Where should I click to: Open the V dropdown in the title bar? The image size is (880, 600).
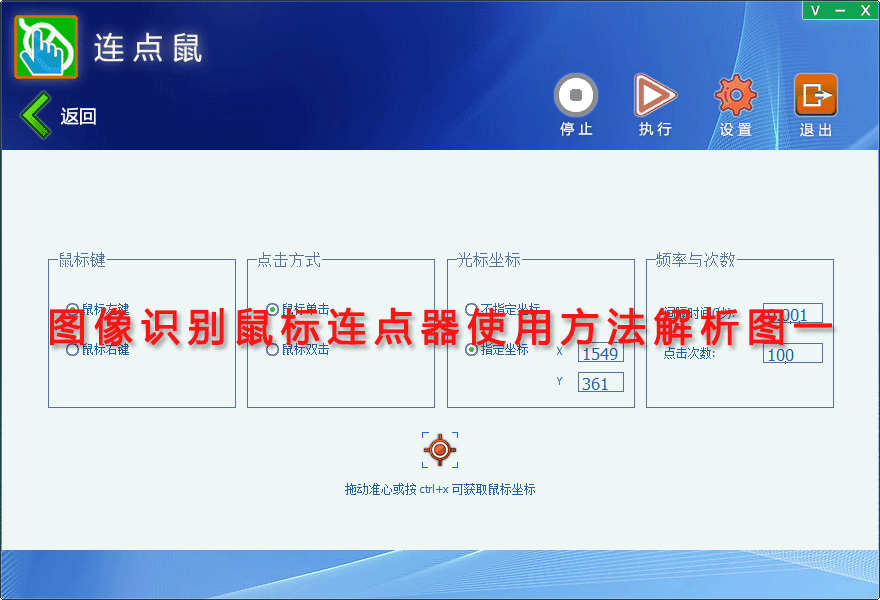815,10
